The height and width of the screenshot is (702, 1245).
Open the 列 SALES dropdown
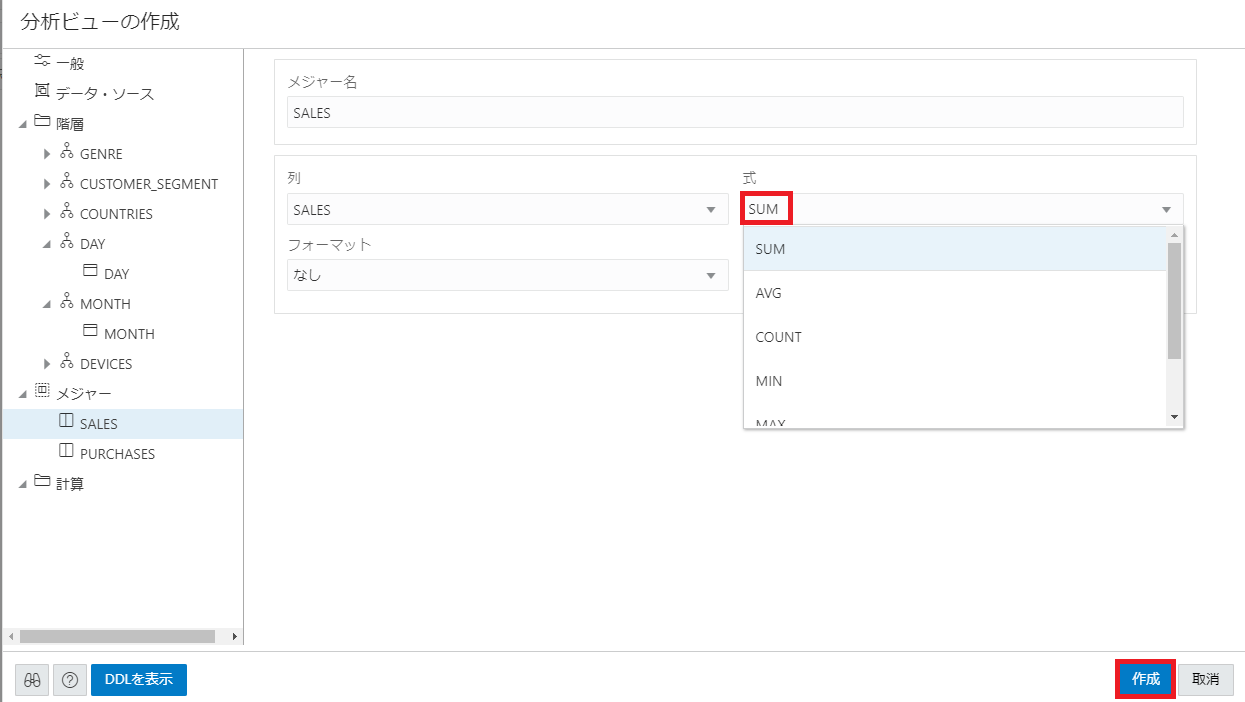pyautogui.click(x=710, y=210)
